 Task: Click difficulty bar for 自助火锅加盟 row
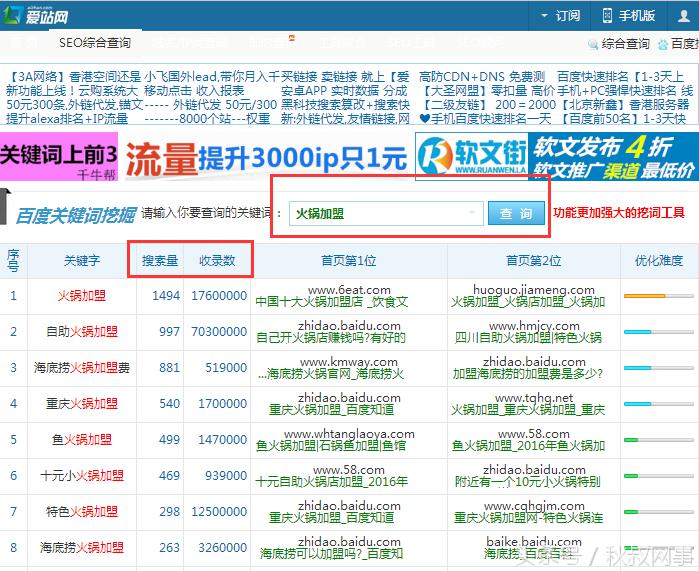coord(658,332)
